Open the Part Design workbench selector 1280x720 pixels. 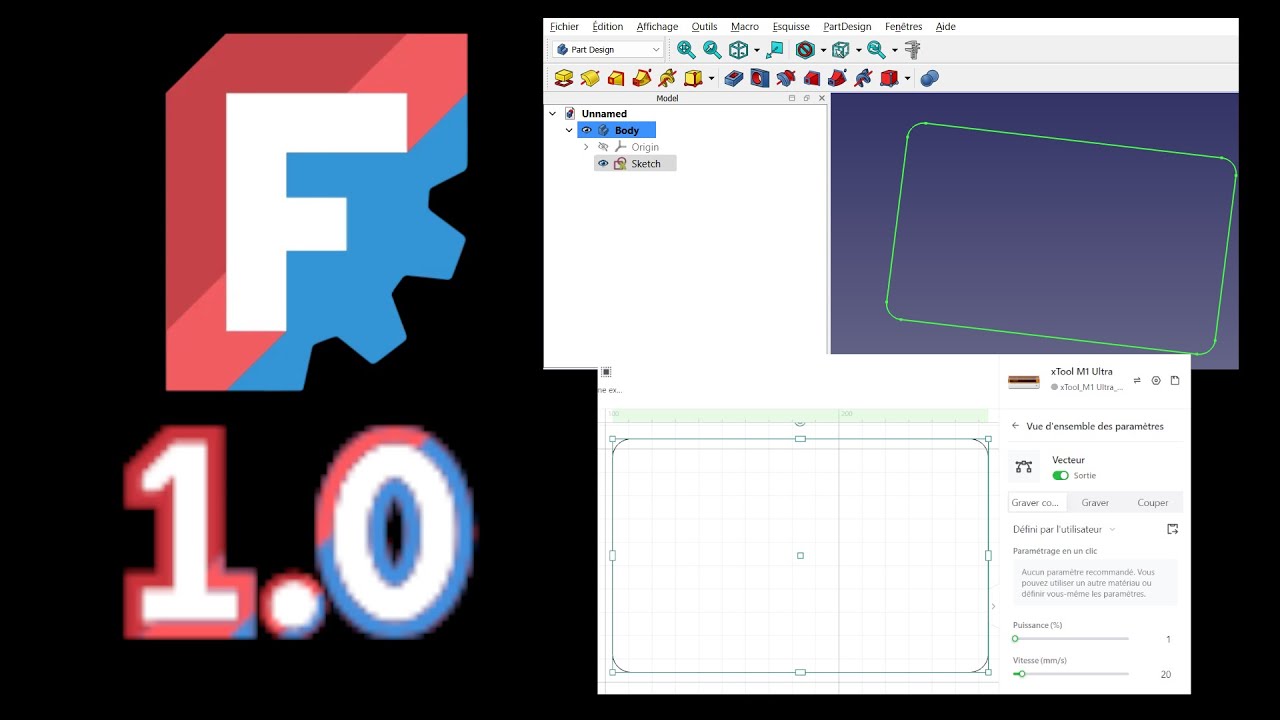[608, 50]
